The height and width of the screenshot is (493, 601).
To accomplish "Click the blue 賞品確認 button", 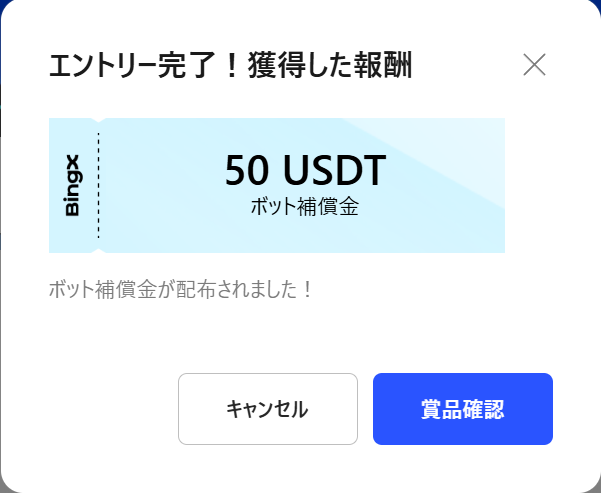I will click(463, 409).
